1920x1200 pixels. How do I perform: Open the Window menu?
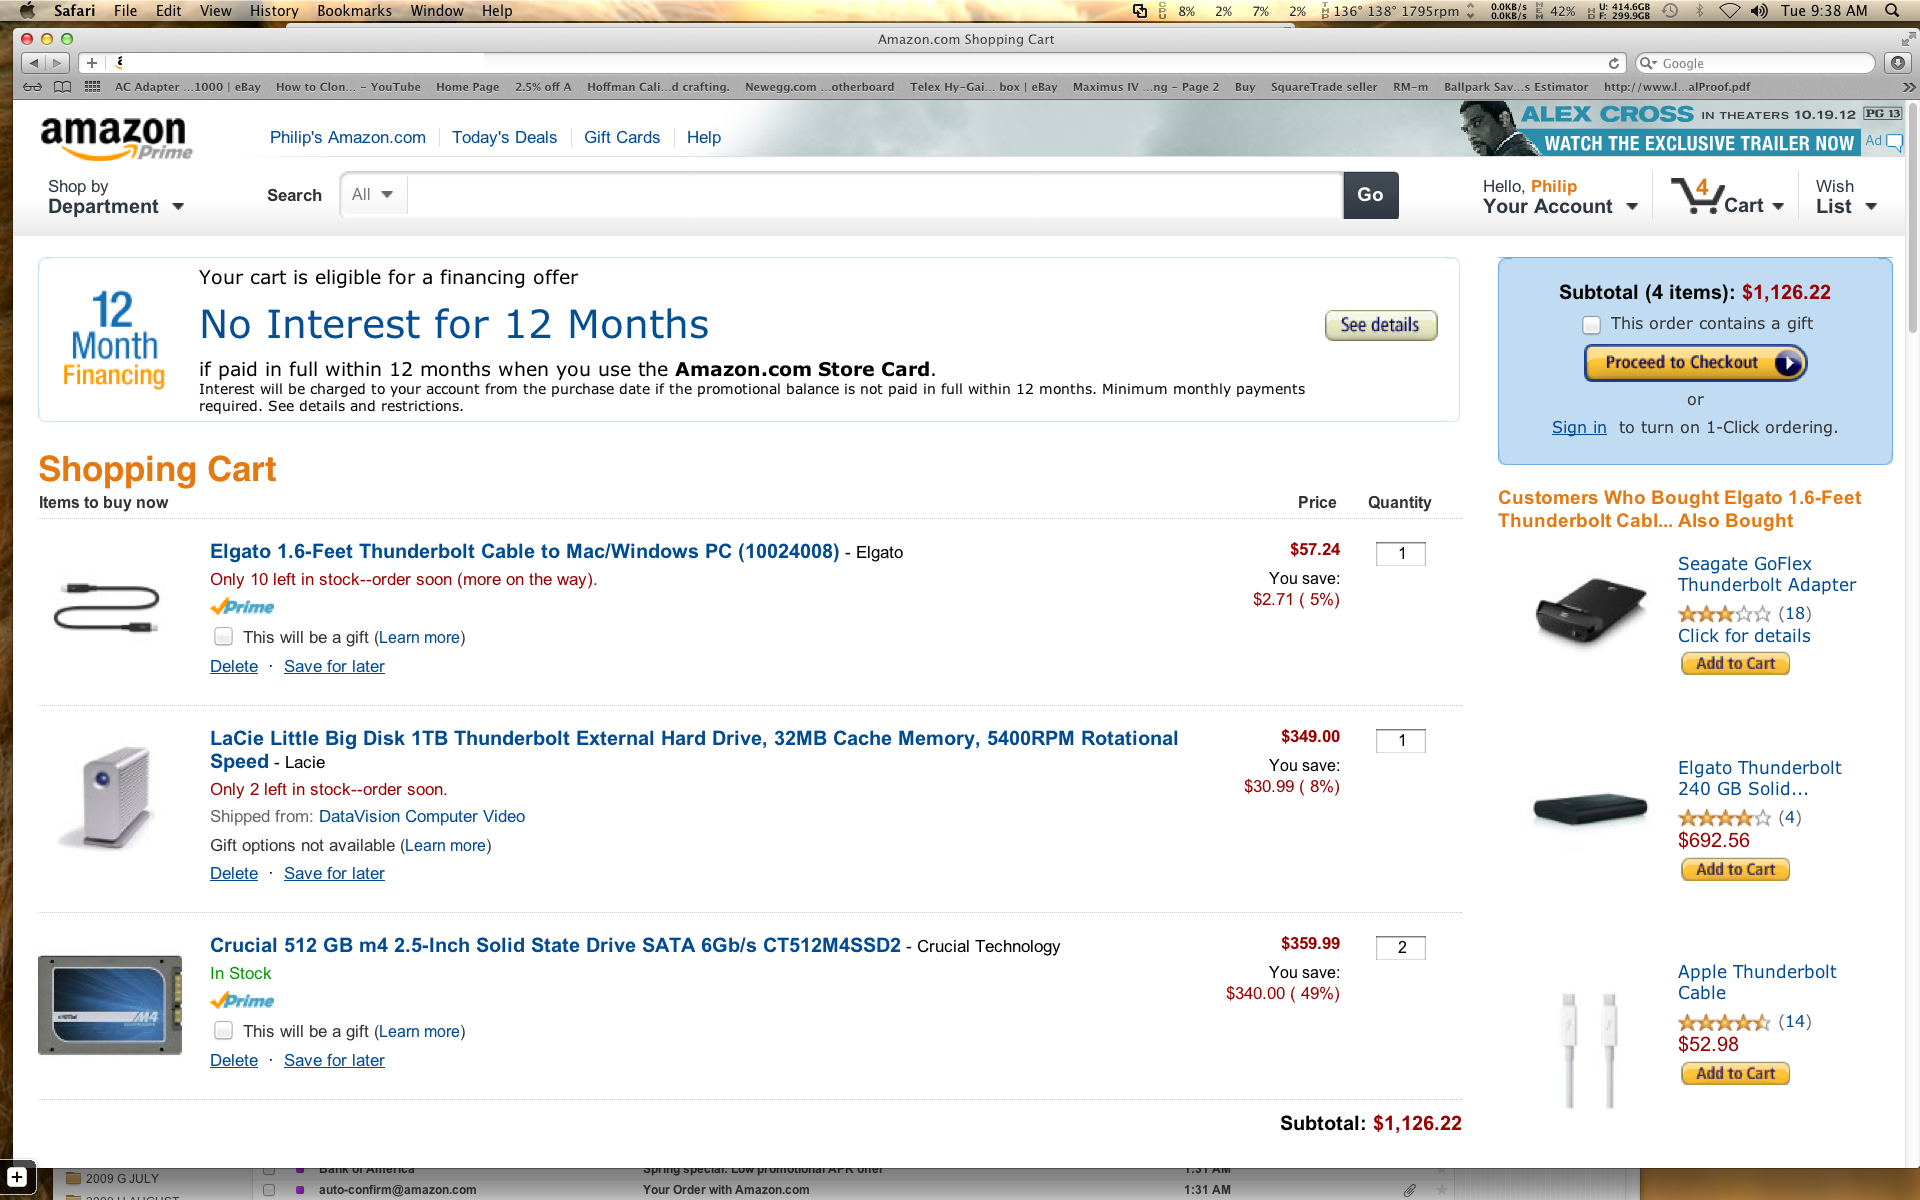pos(436,11)
